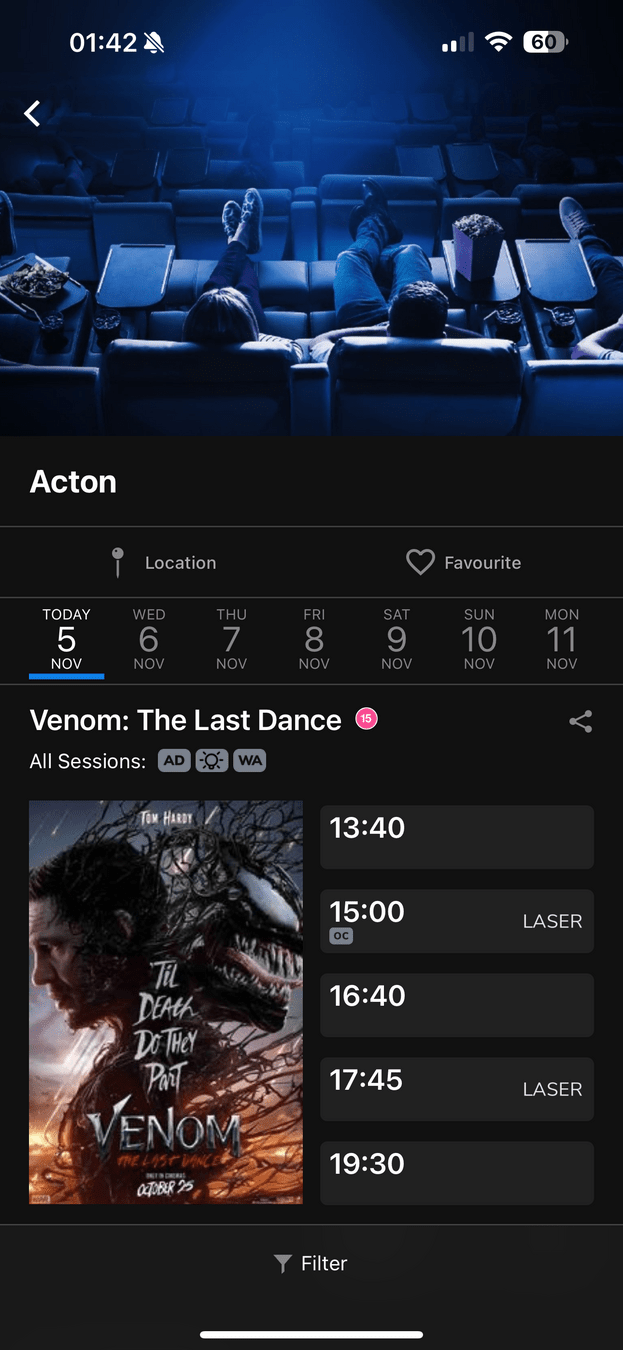Switch to Fri 8 Nov date
This screenshot has height=1350, width=623.
click(314, 639)
